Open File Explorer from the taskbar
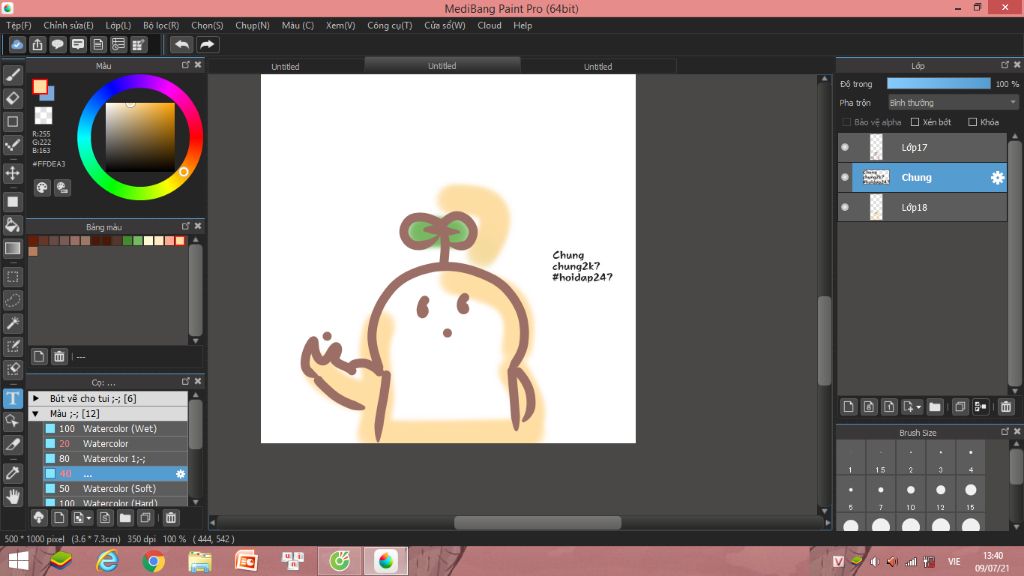Viewport: 1024px width, 576px height. coord(200,561)
